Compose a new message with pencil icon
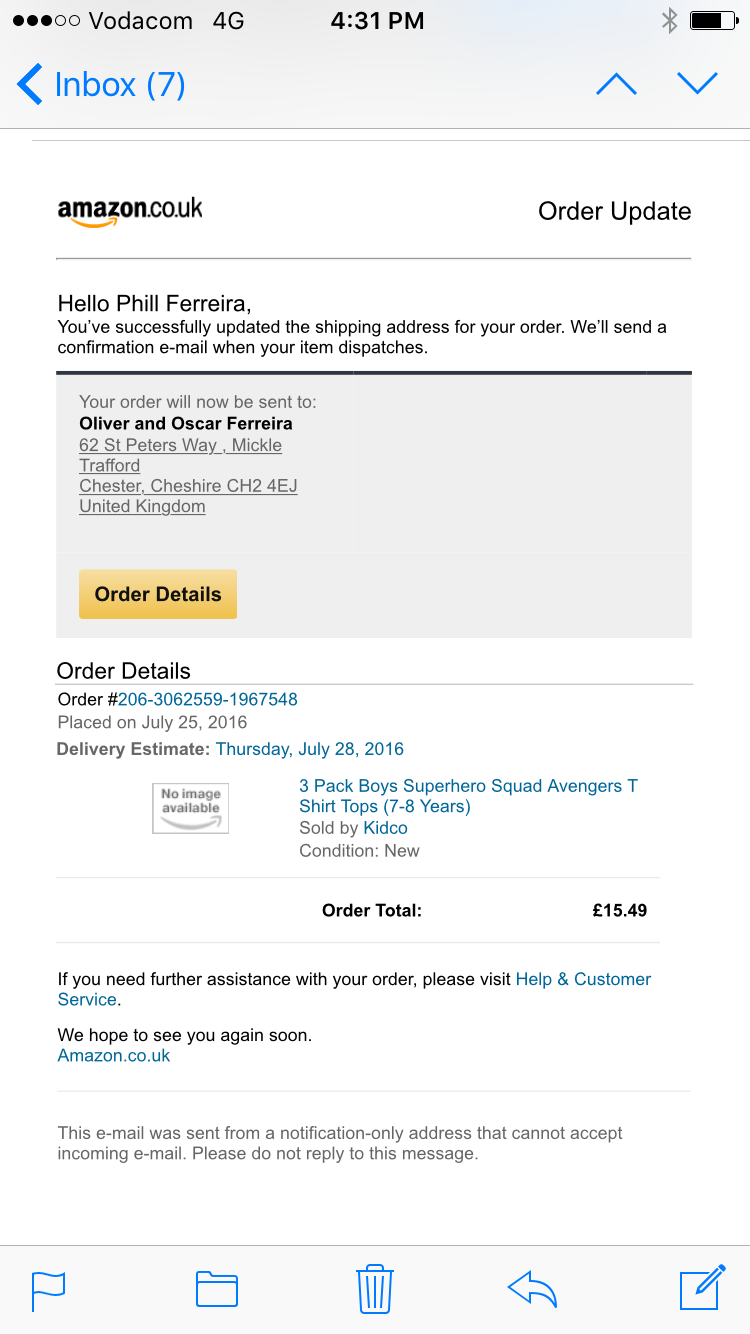Viewport: 750px width, 1334px height. 702,1287
